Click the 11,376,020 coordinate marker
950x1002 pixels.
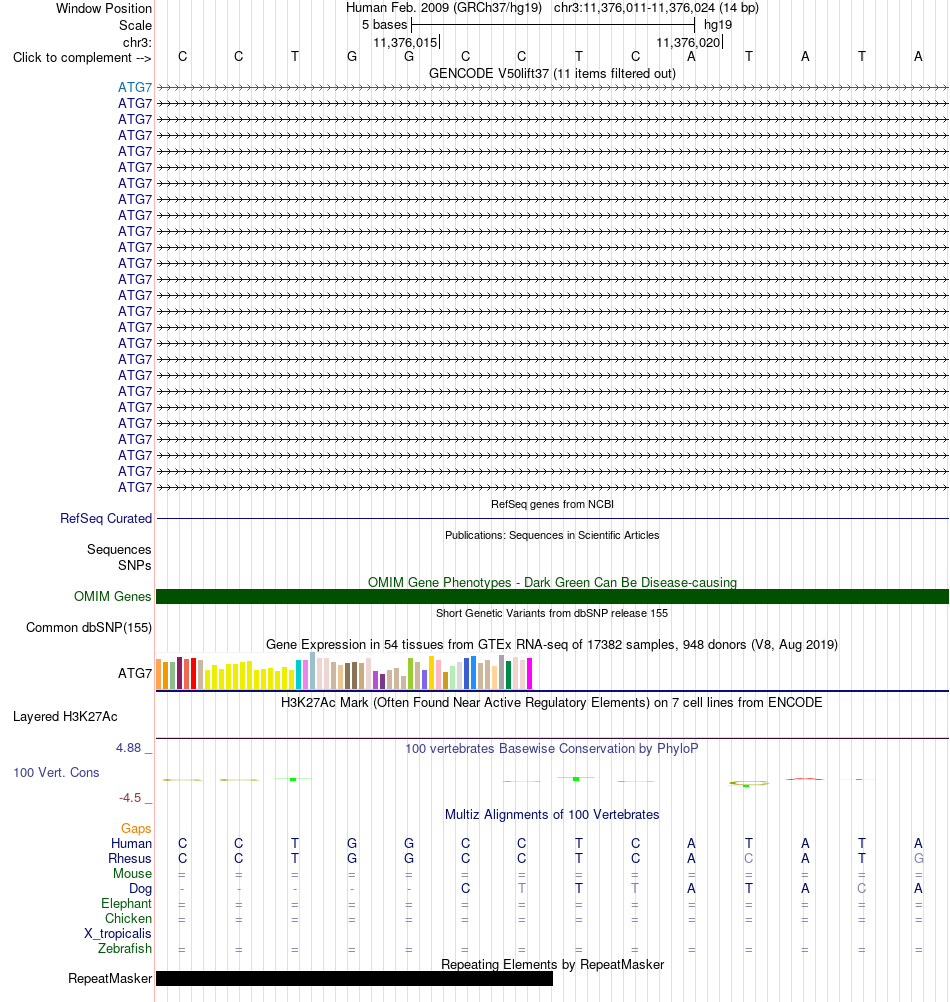(688, 42)
